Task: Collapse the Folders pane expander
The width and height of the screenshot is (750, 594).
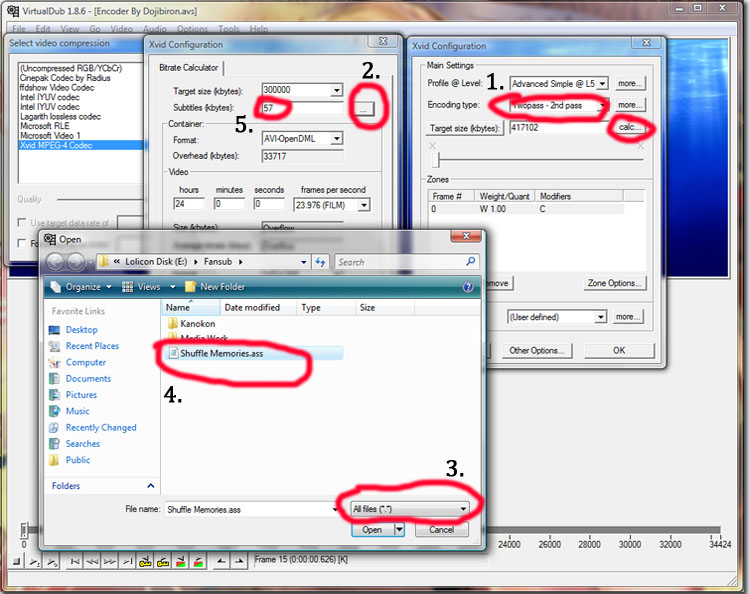Action: coord(151,486)
